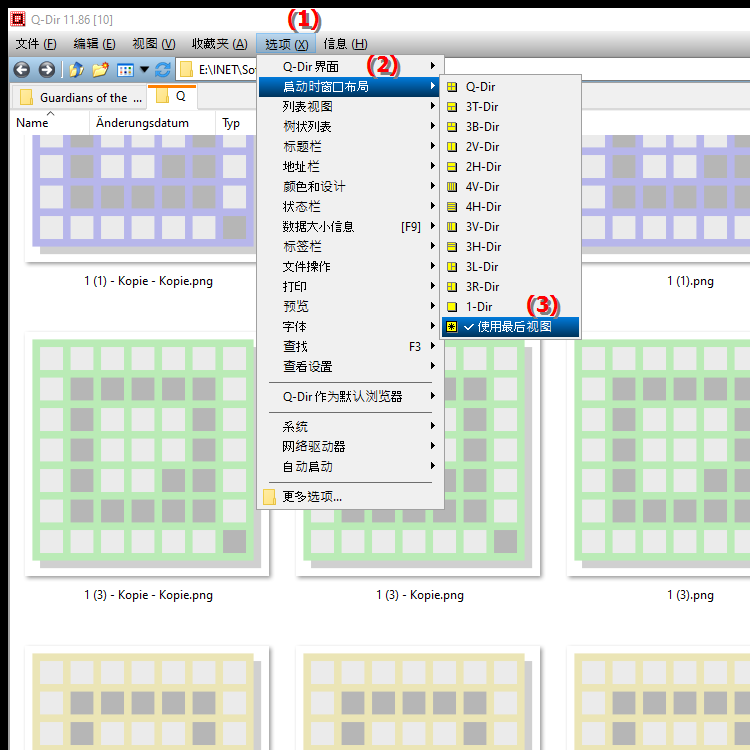Select the 3R-Dir layout icon

click(452, 287)
